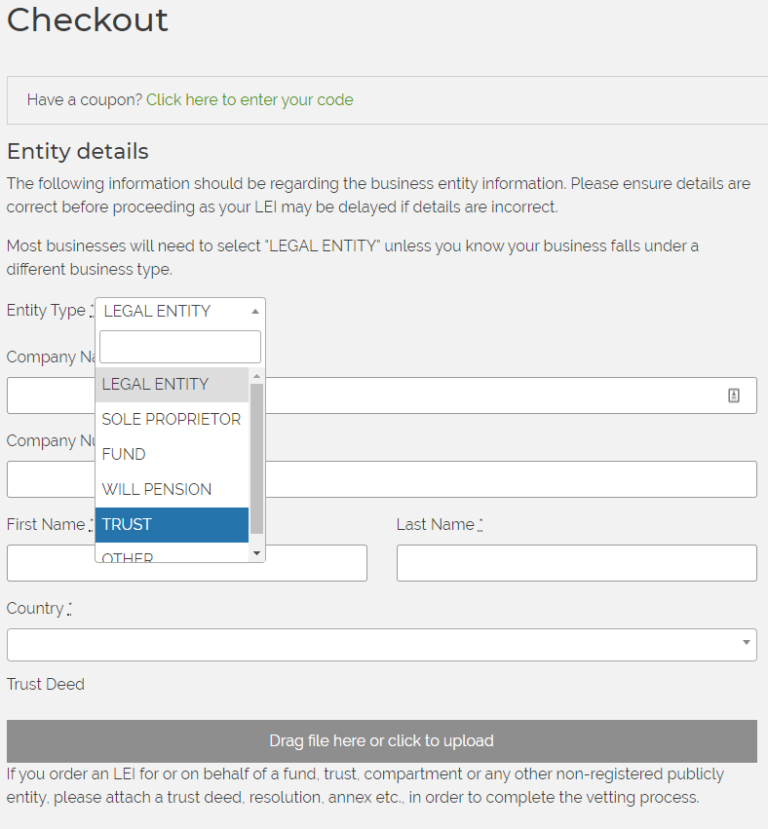The height and width of the screenshot is (829, 768).
Task: Click the autofill icon inside the Company Name field
Action: pos(734,395)
